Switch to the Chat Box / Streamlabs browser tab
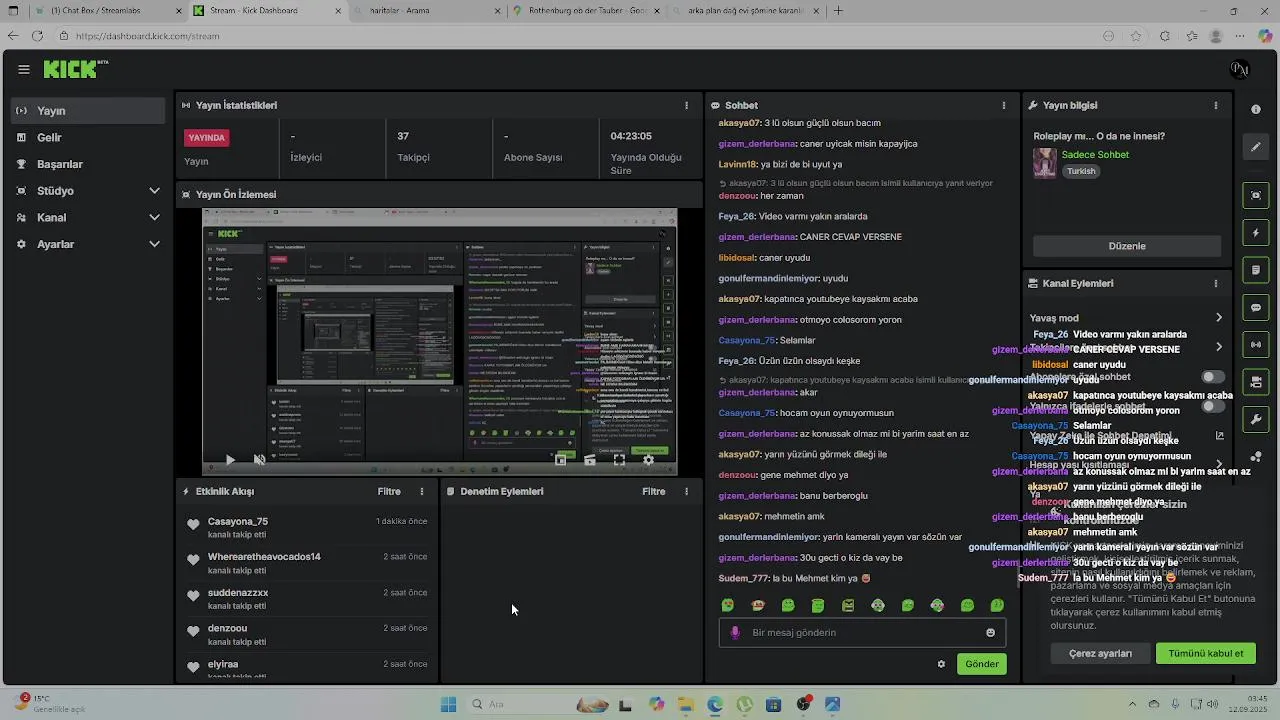This screenshot has width=1280, height=720. pyautogui.click(x=107, y=11)
